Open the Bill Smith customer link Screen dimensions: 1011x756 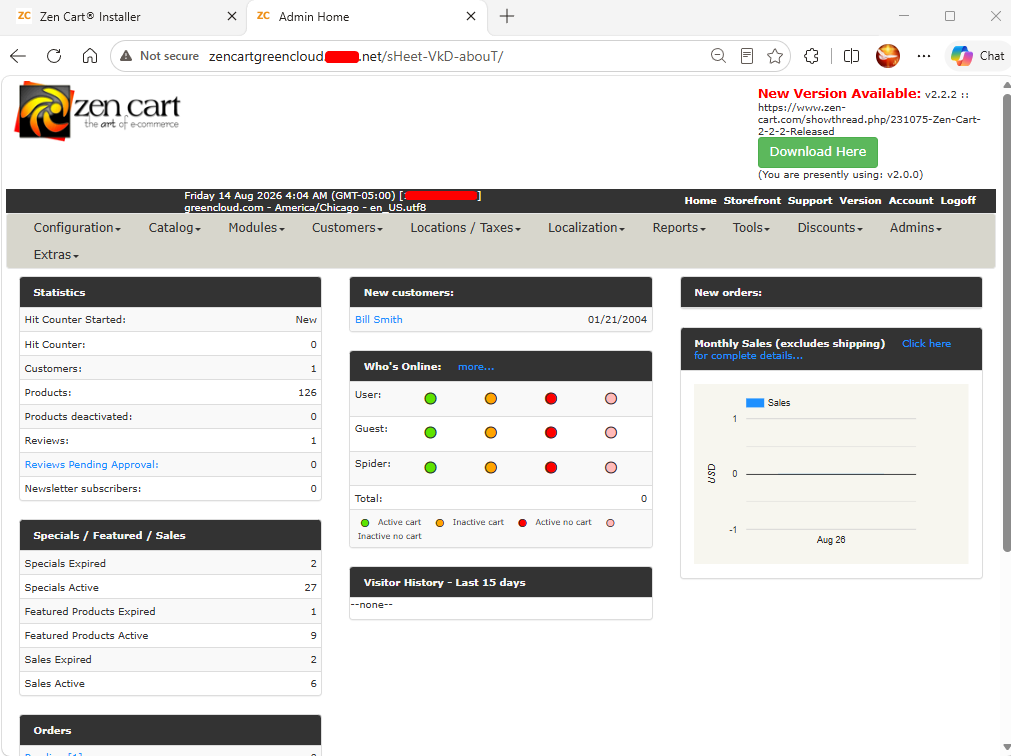(x=378, y=320)
